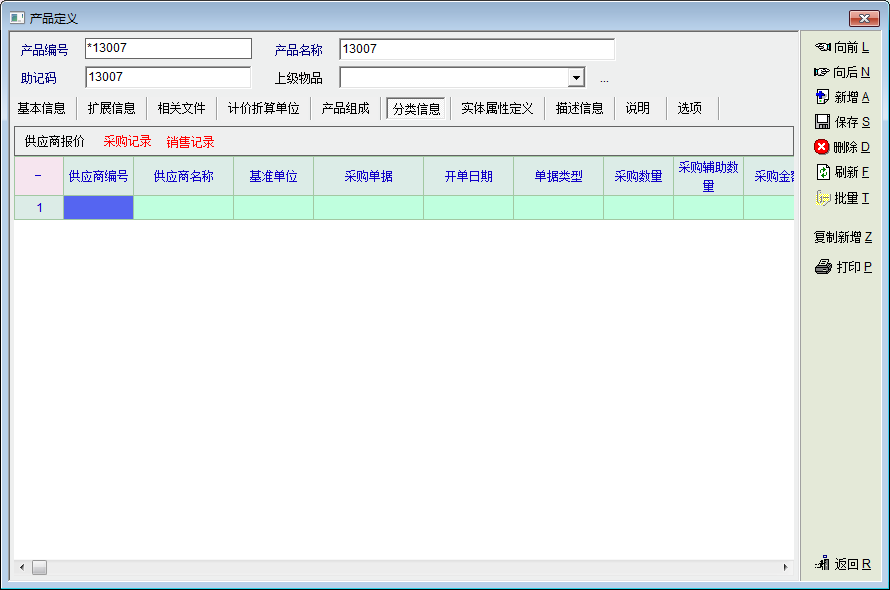Click the 保存 save disk icon
The height and width of the screenshot is (590, 890).
(x=822, y=122)
